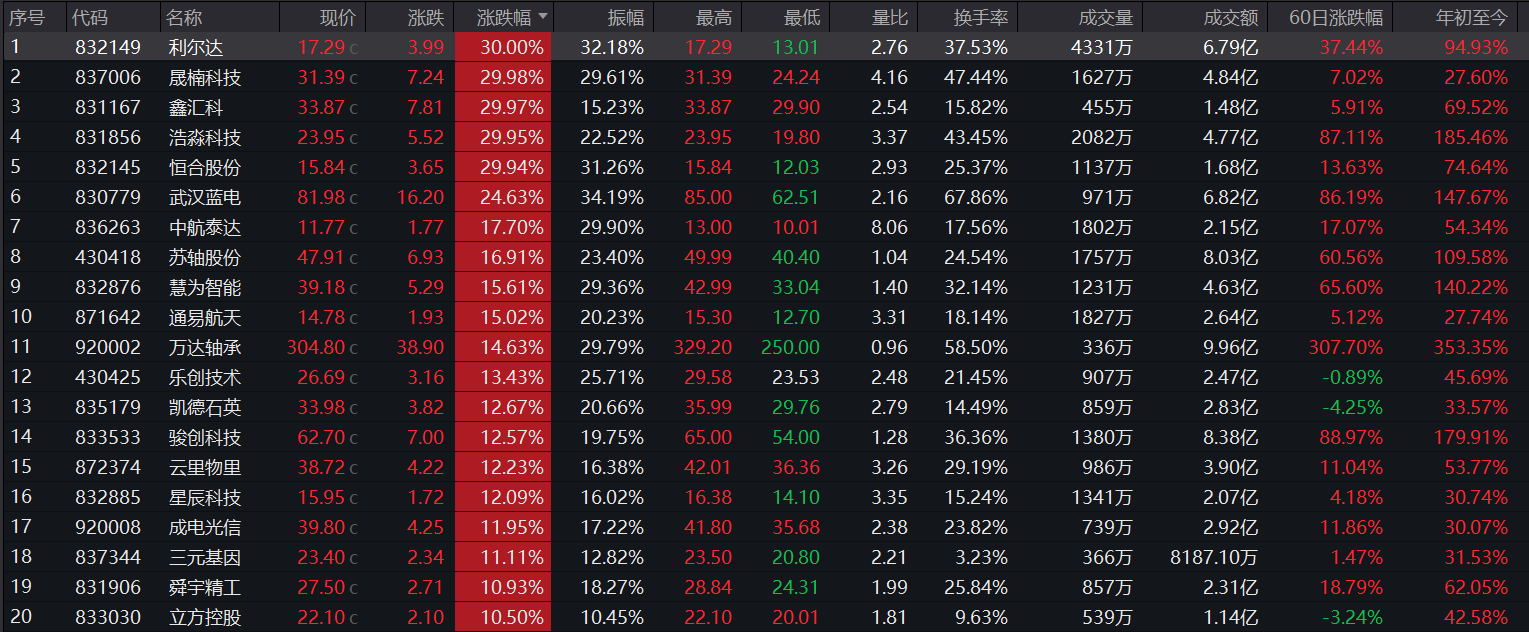The height and width of the screenshot is (632, 1529).
Task: Select the stock name 恒合股份
Action: click(205, 167)
